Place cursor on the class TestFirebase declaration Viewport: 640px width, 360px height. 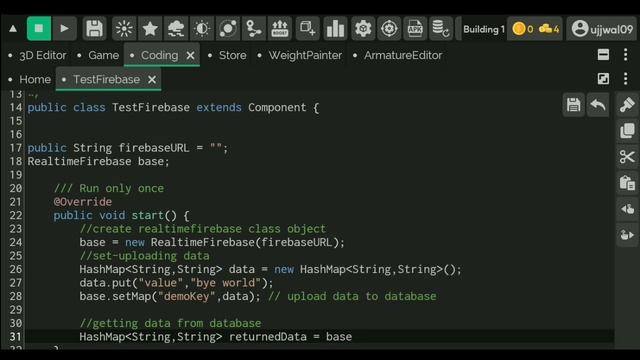pos(173,107)
